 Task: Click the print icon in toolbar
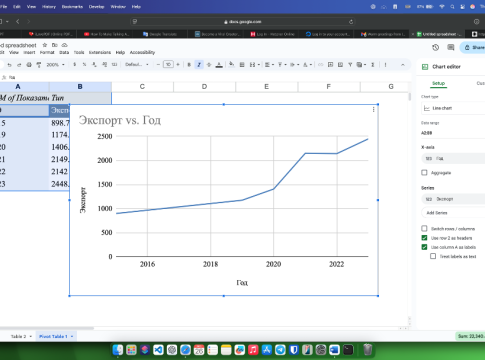[x=29, y=65]
